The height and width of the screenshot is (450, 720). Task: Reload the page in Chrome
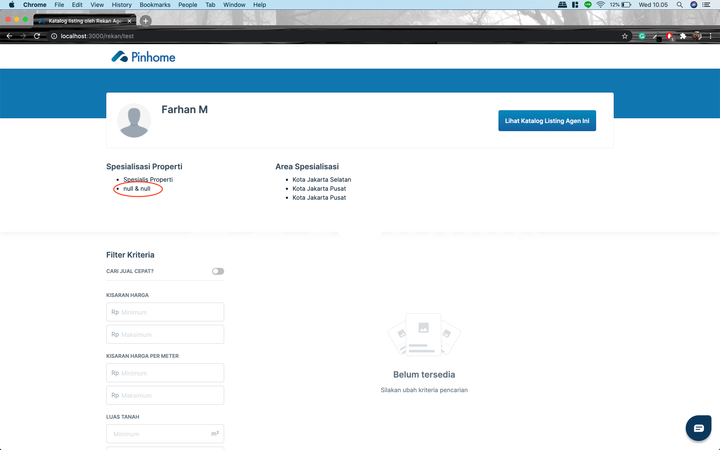[37, 36]
